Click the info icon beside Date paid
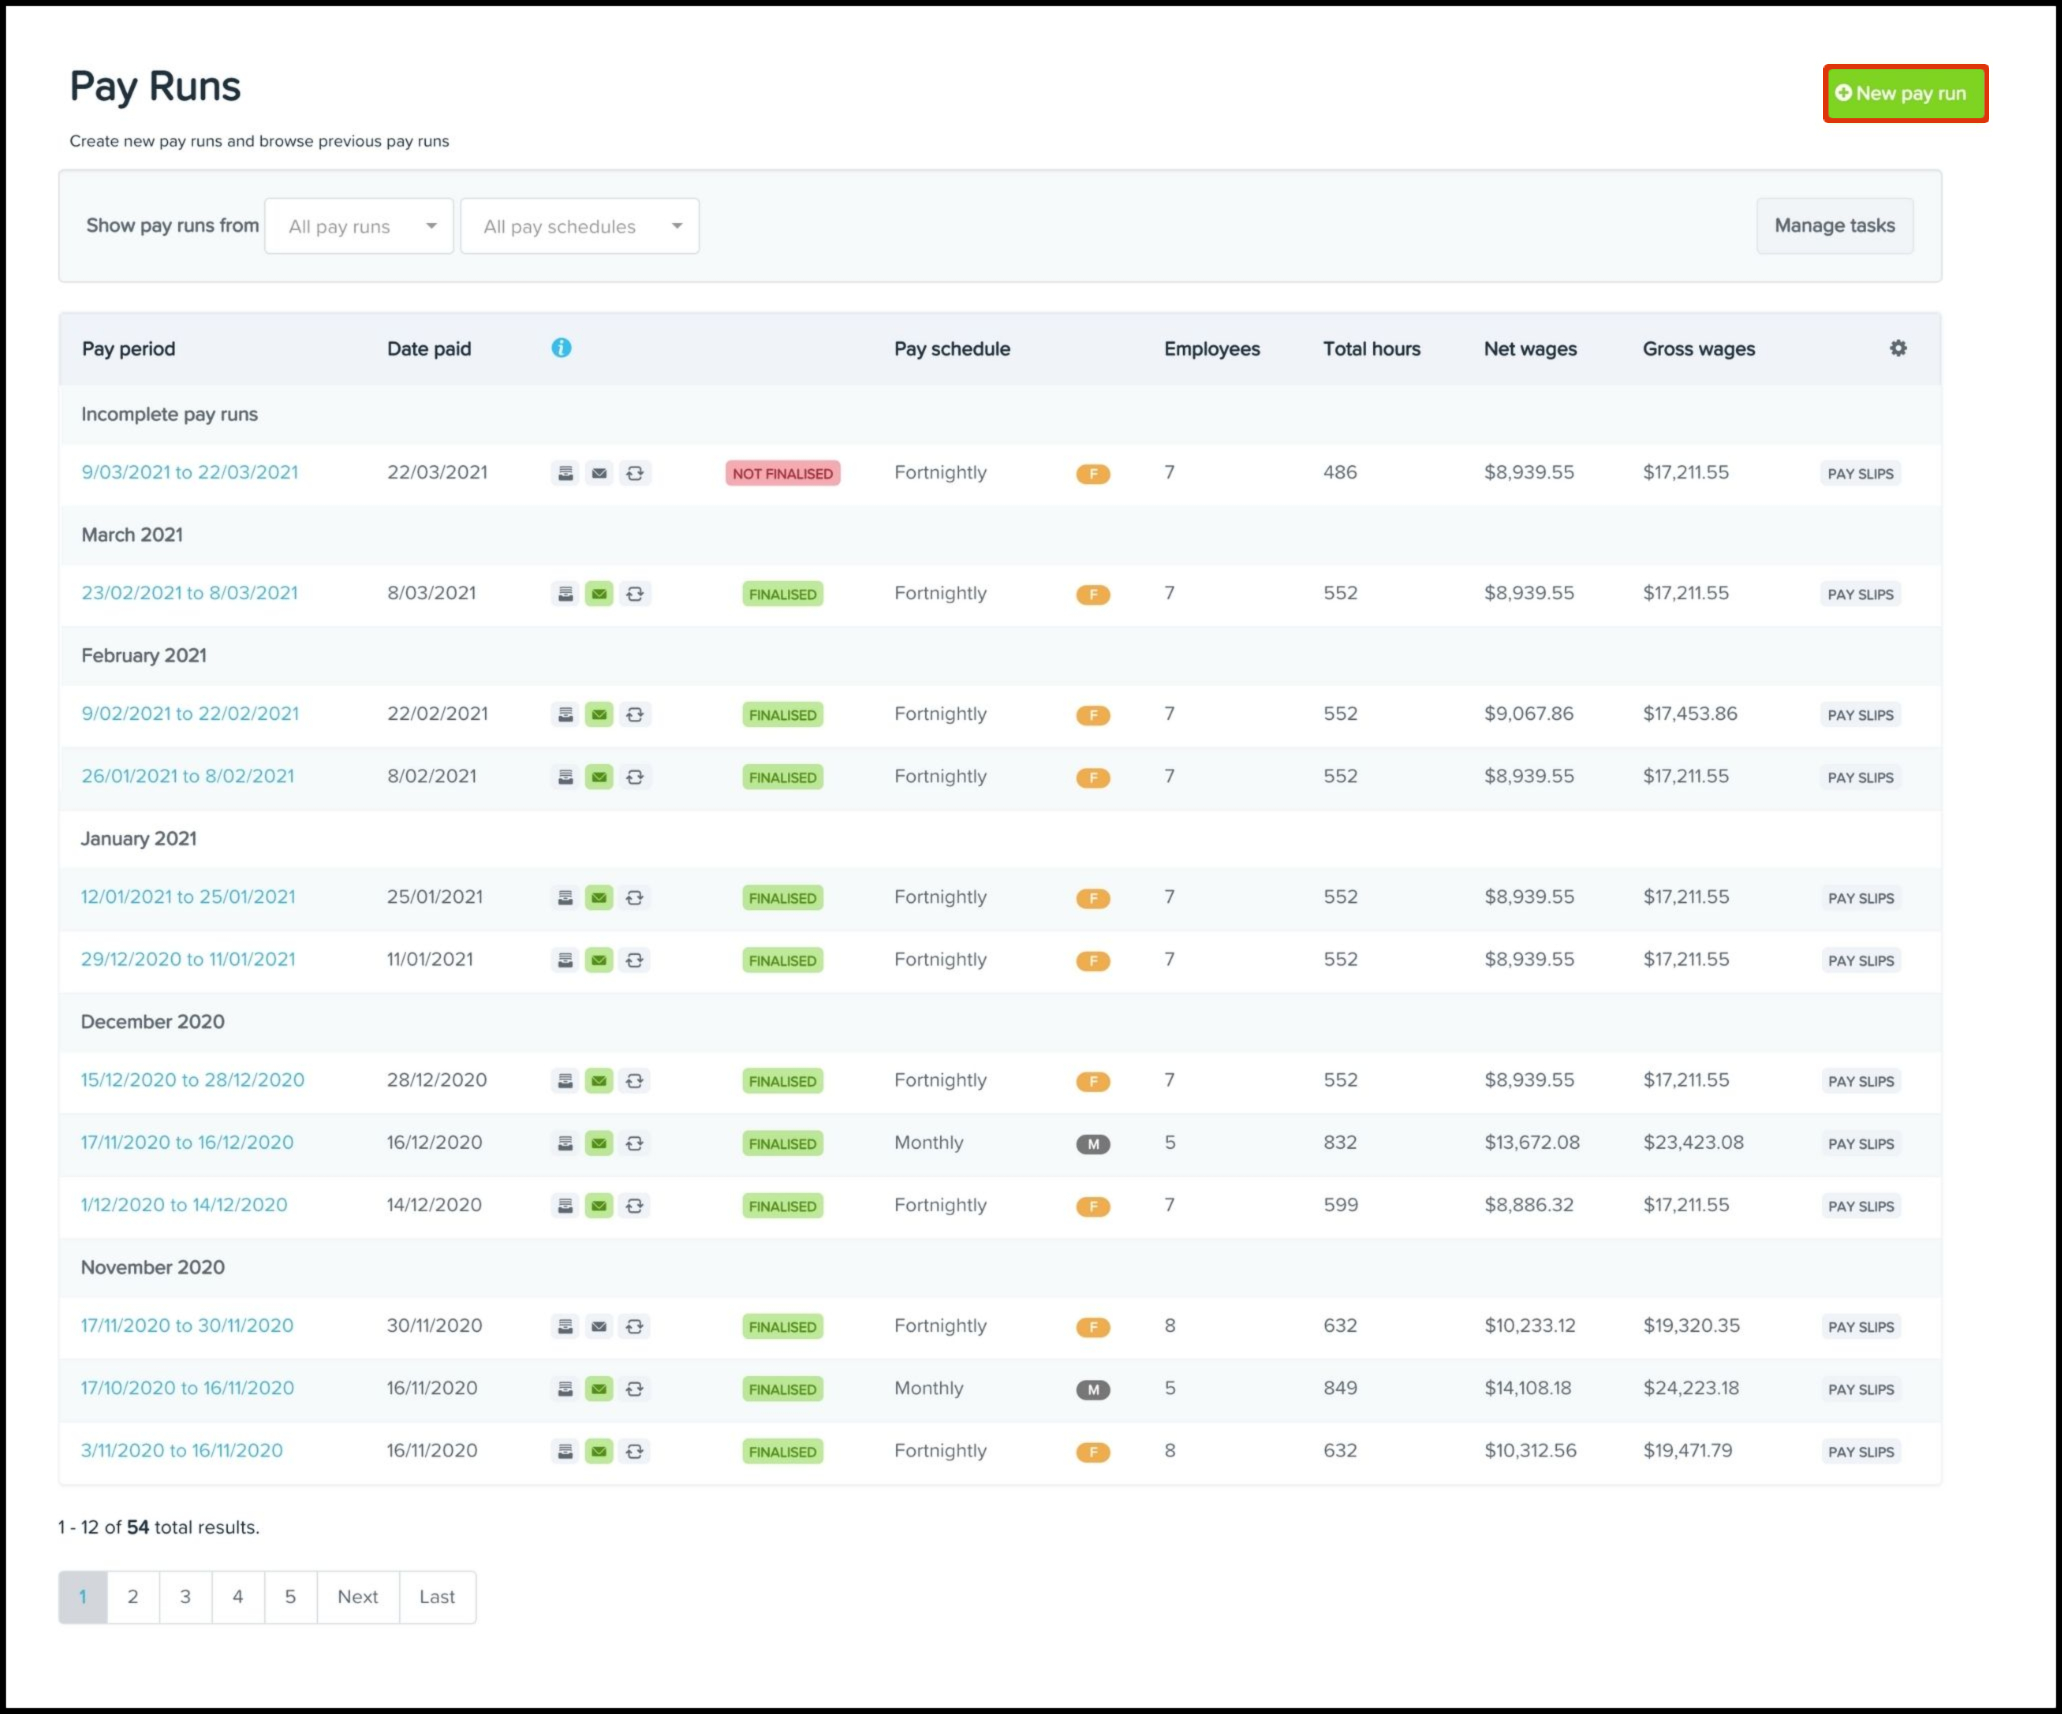 click(561, 348)
